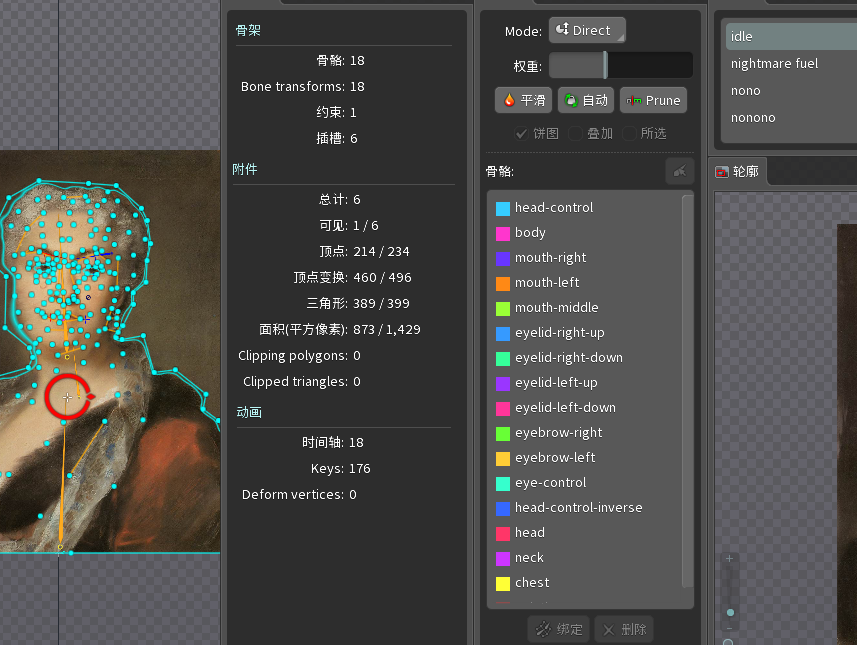Click the '总计: 6' statistic

(x=339, y=200)
